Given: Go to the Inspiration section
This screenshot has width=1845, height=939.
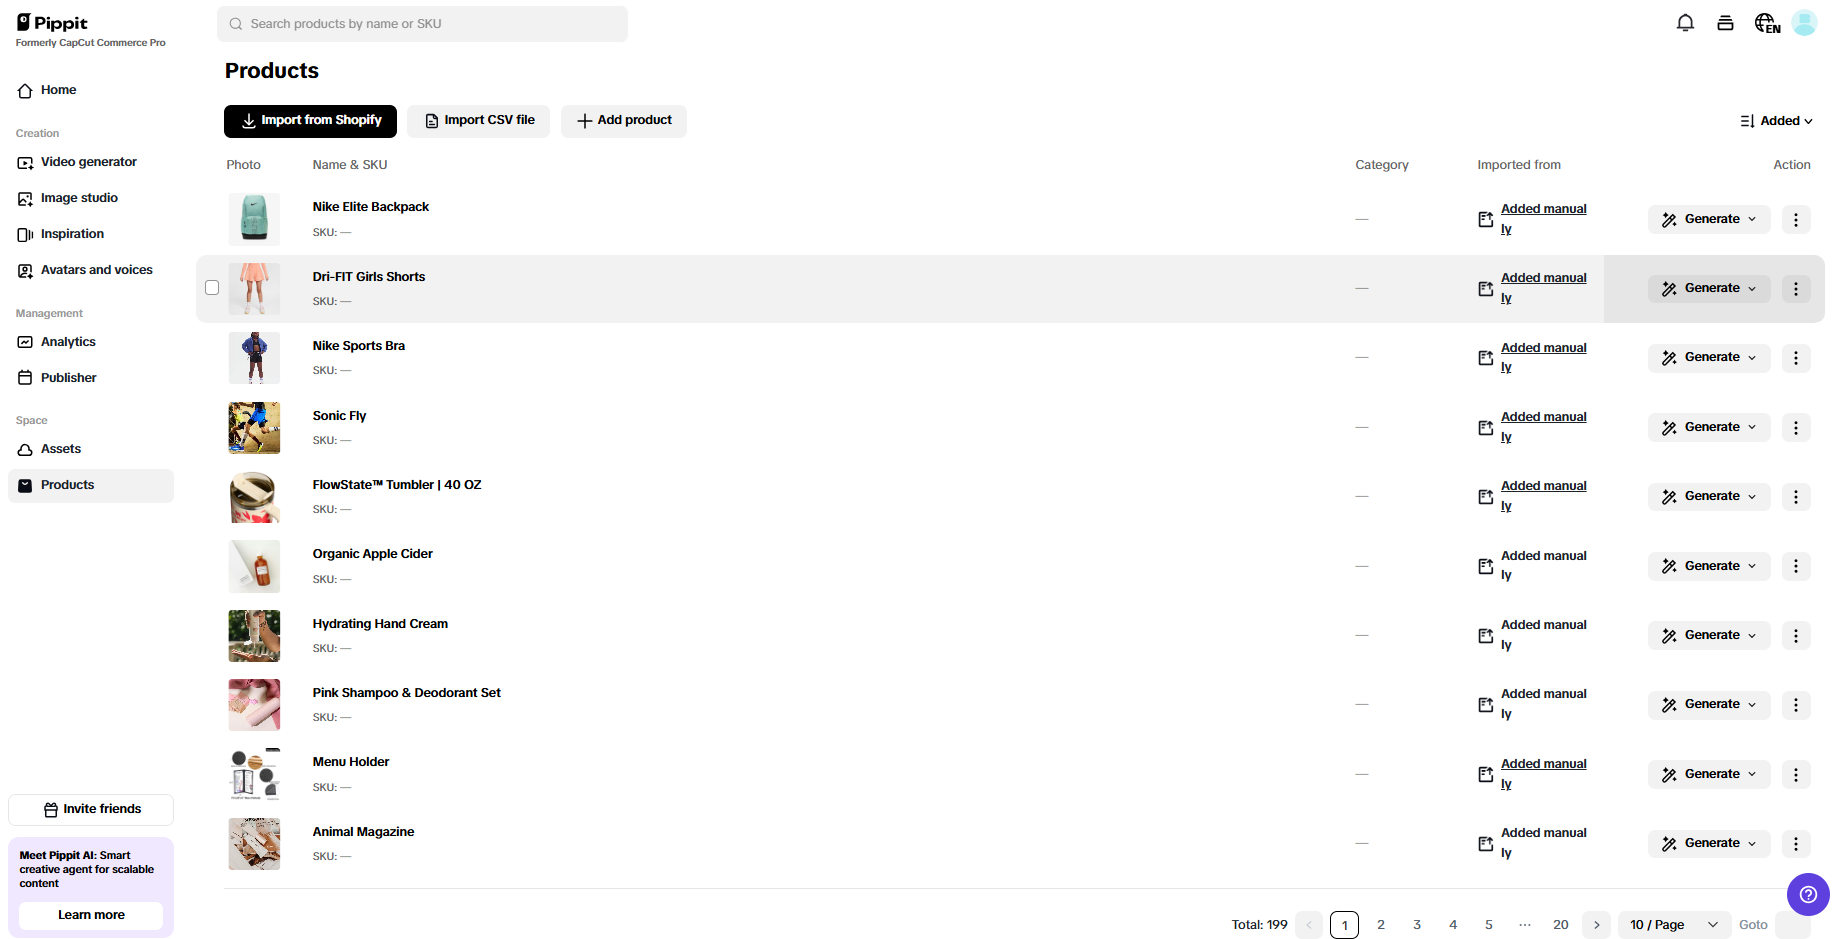Looking at the screenshot, I should pyautogui.click(x=71, y=234).
